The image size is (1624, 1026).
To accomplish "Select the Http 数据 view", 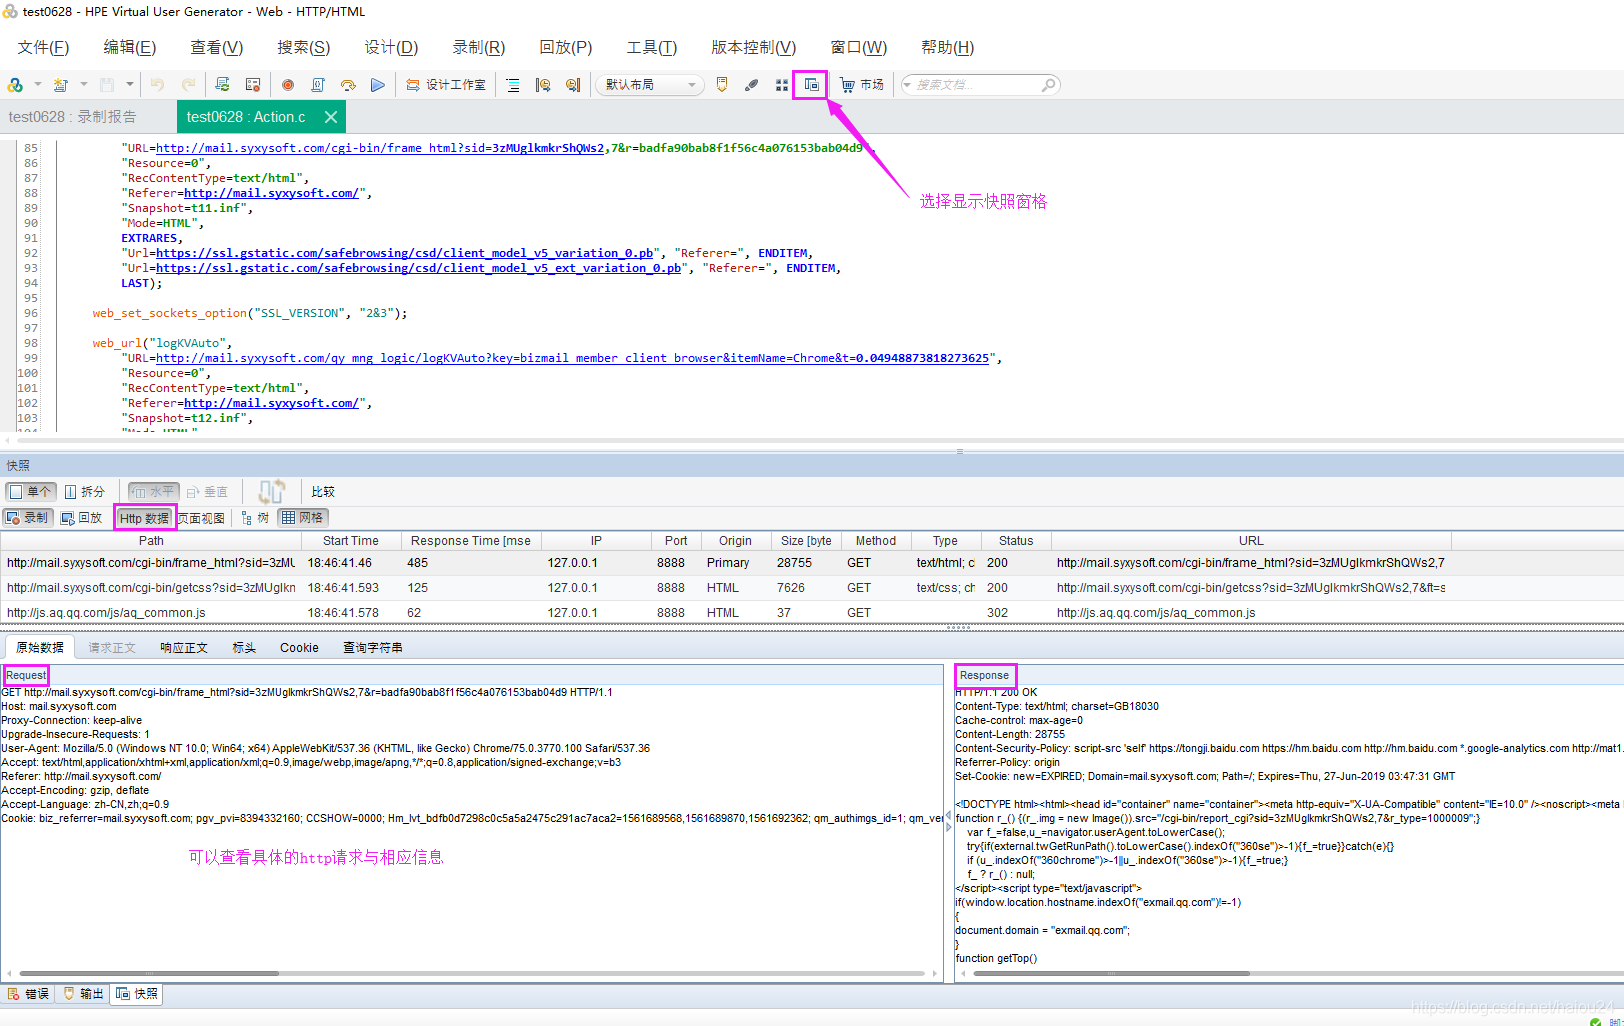I will coord(145,518).
